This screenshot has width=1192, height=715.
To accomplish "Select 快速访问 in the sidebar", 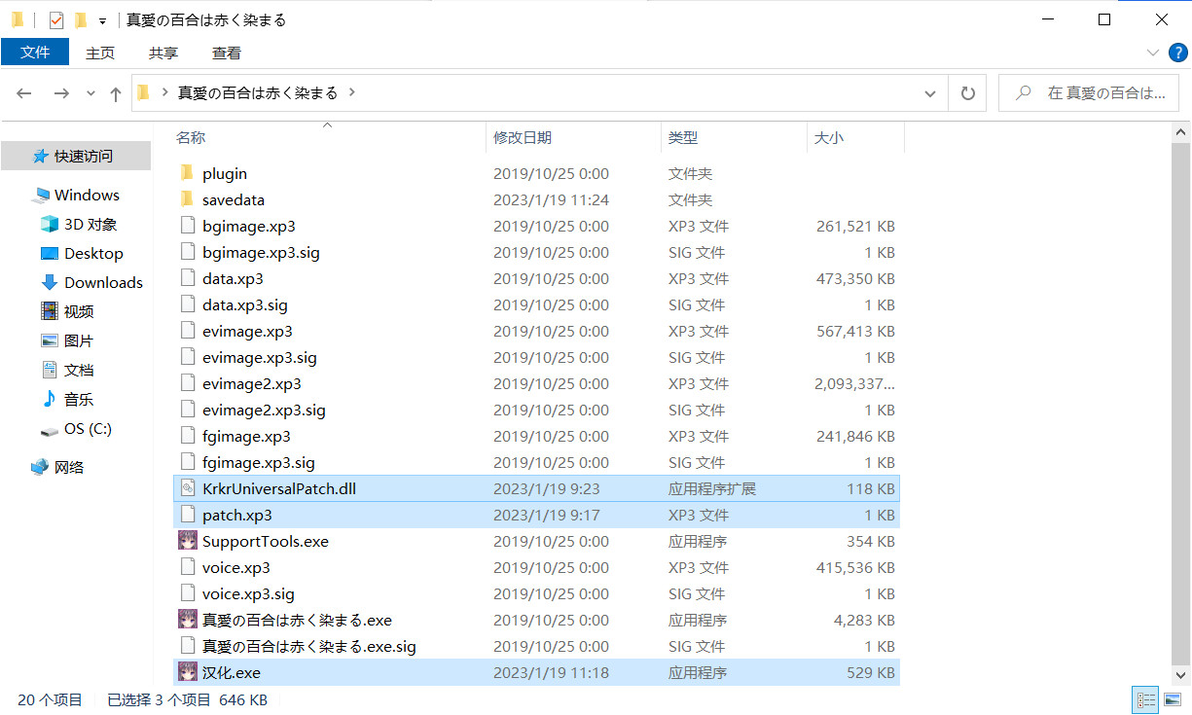I will tap(74, 157).
